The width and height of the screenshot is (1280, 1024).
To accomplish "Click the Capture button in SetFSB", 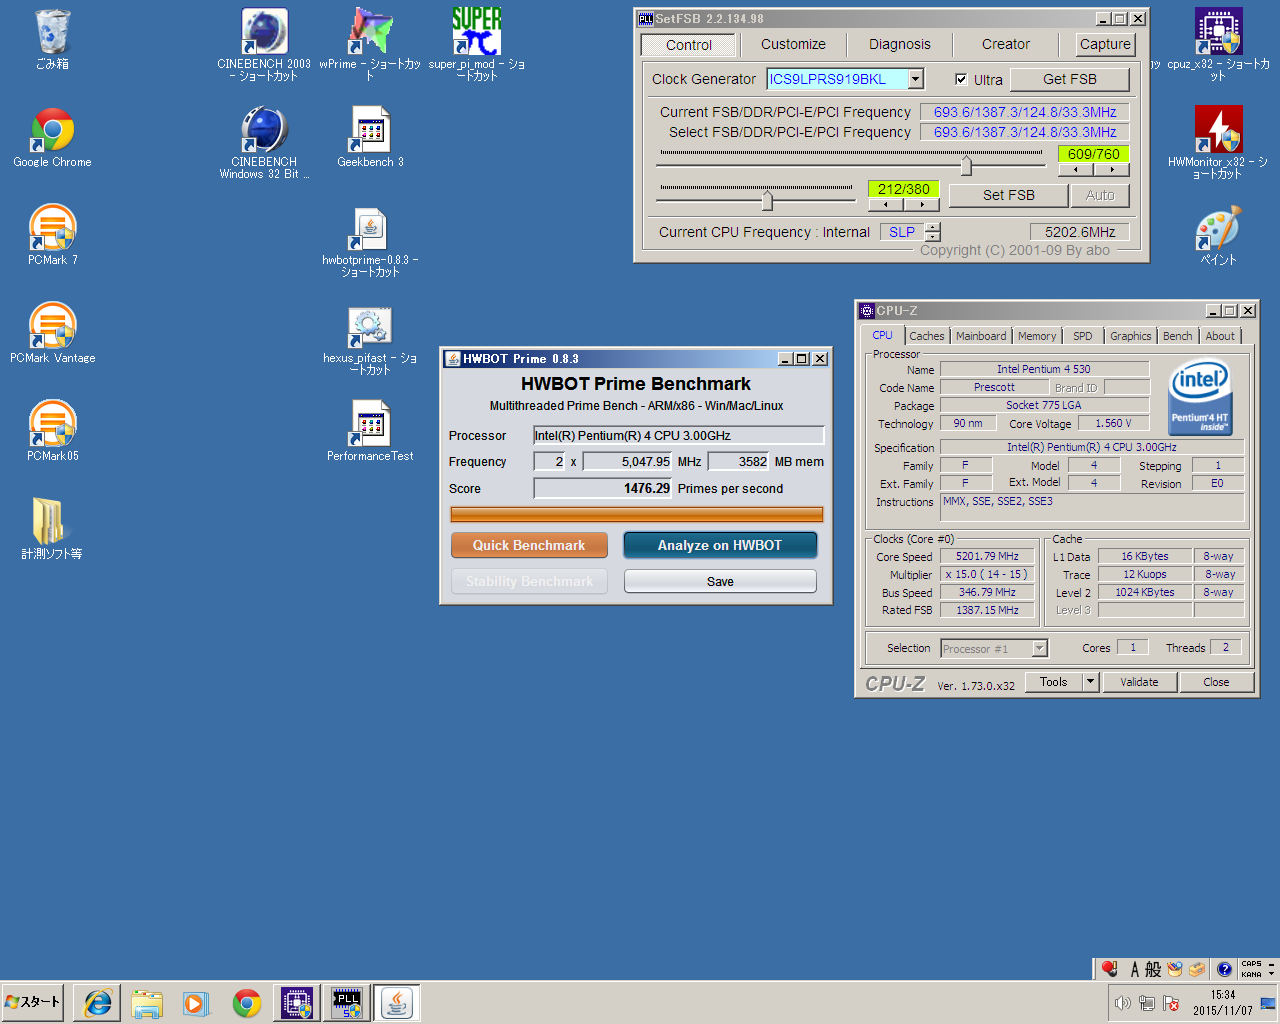I will (x=1105, y=44).
